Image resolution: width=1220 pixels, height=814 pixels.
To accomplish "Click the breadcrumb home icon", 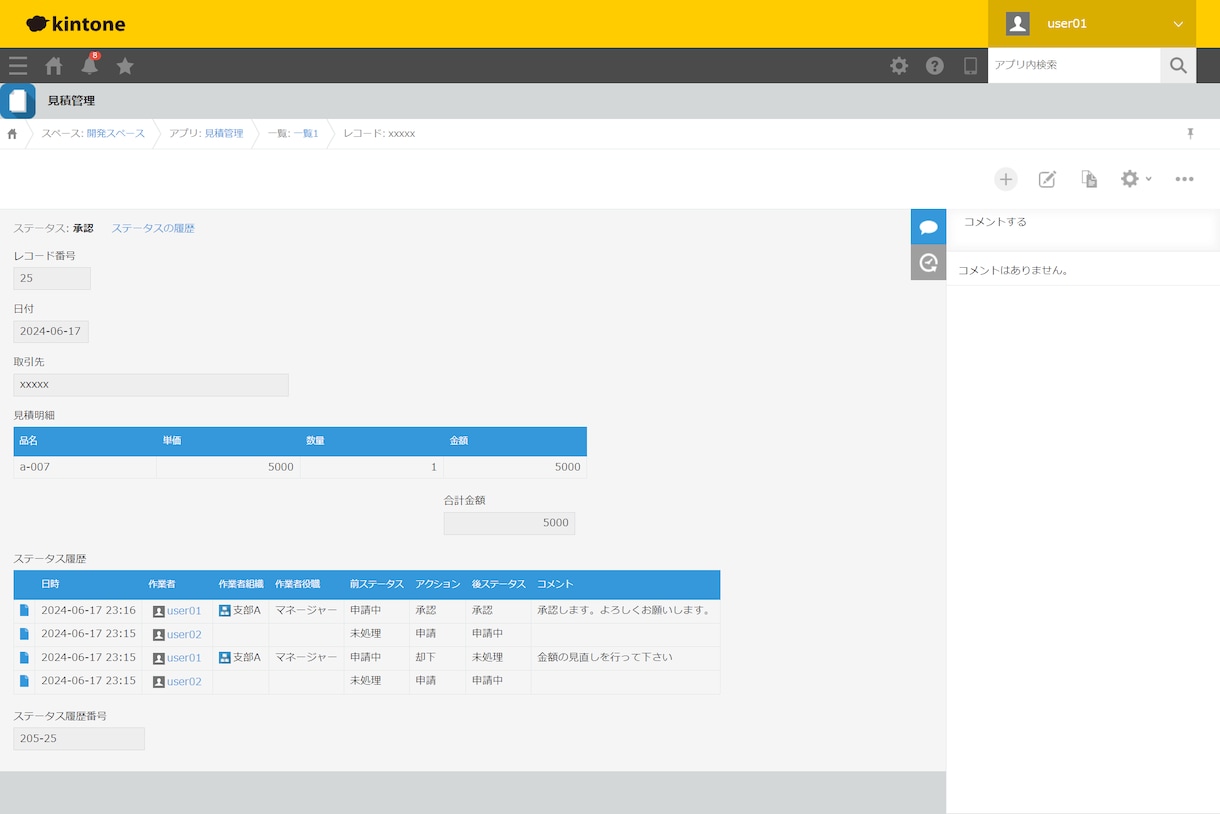I will pyautogui.click(x=13, y=134).
